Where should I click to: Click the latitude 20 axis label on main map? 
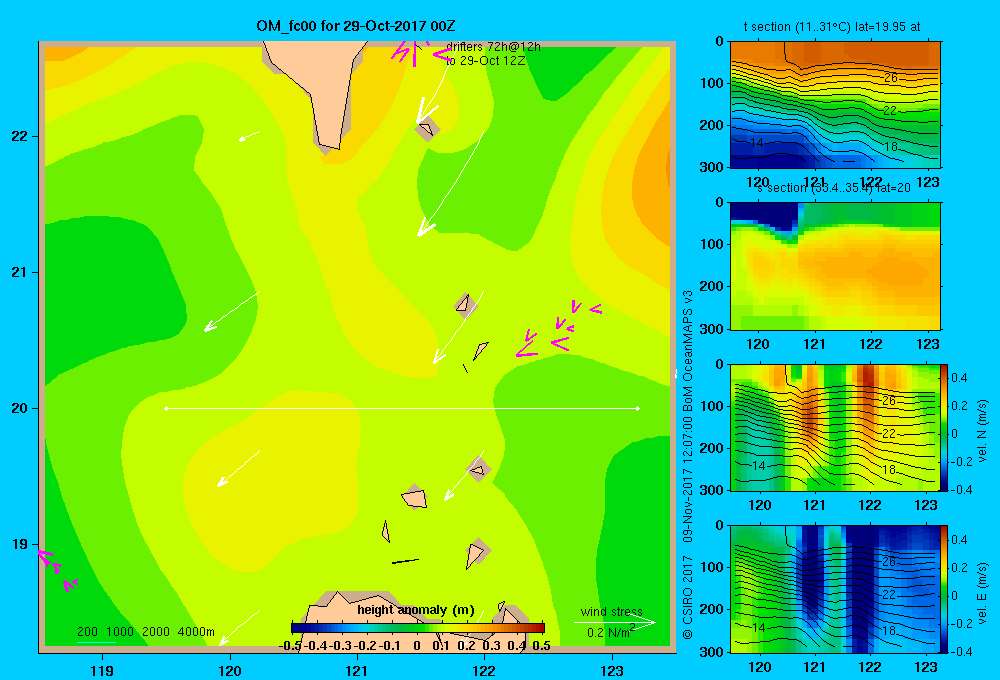pos(20,408)
